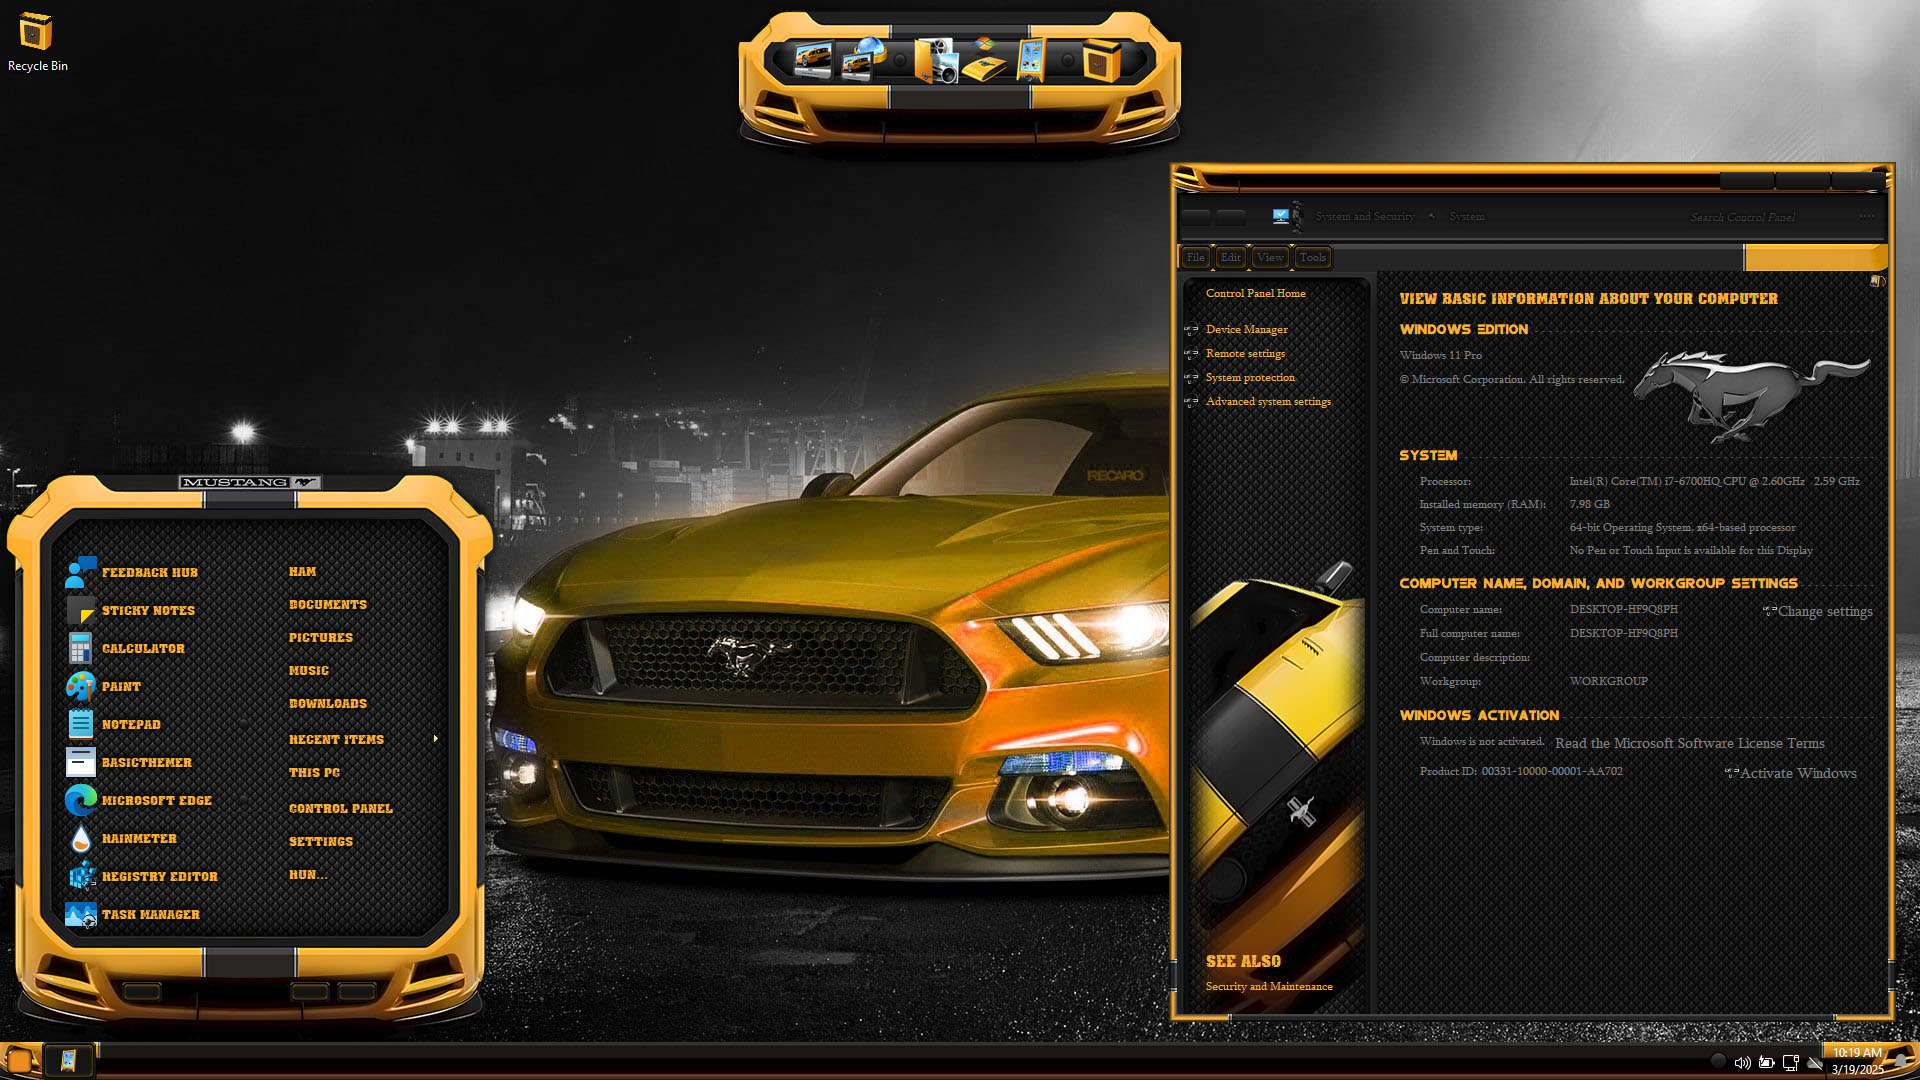The width and height of the screenshot is (1920, 1080).
Task: Open Registry Editor in start menu
Action: coord(159,877)
